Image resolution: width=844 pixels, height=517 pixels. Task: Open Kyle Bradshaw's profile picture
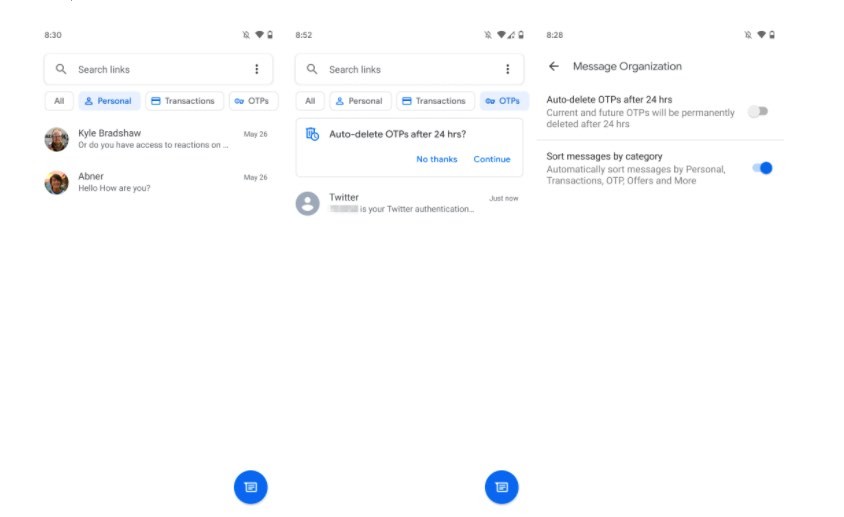tap(57, 139)
